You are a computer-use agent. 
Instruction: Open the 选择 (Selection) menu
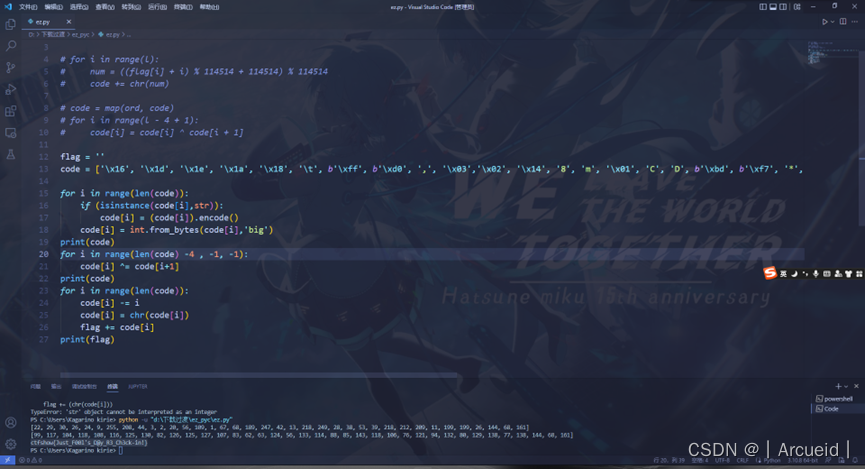79,7
